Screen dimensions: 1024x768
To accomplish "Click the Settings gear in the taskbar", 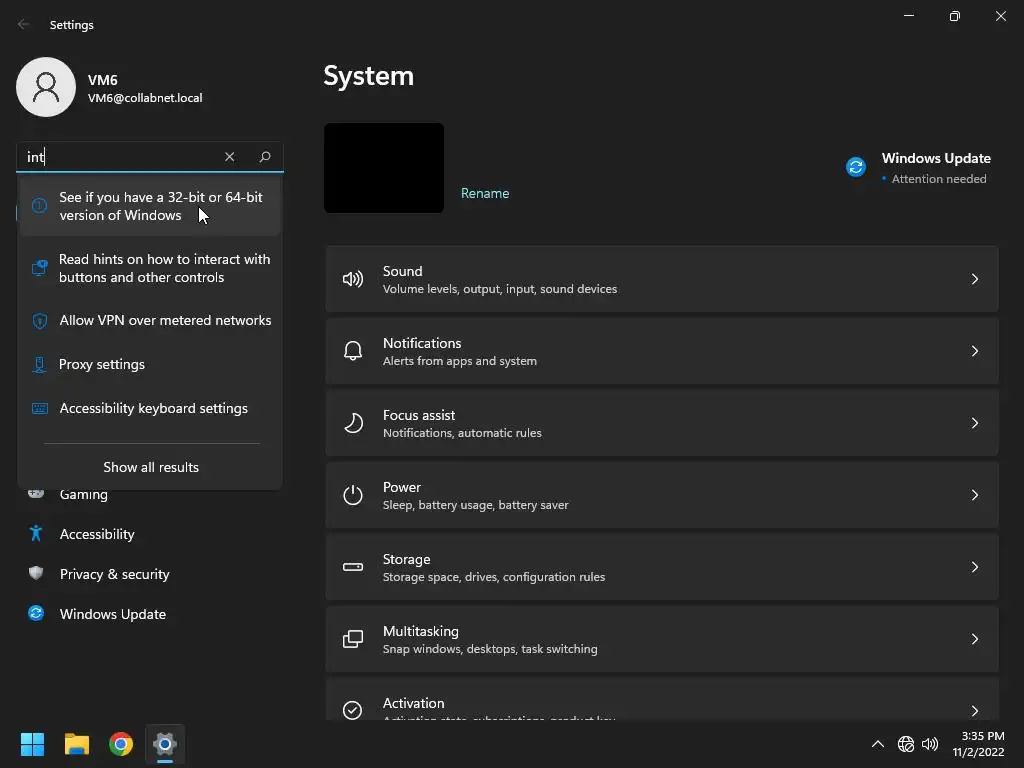I will pyautogui.click(x=165, y=744).
